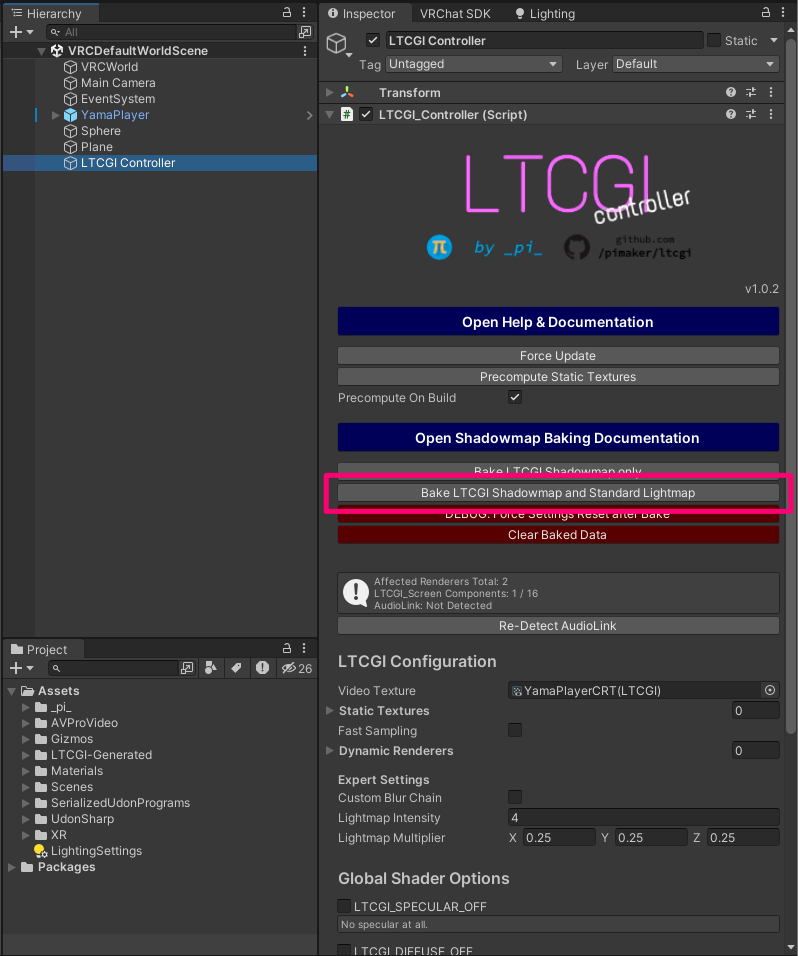This screenshot has width=798, height=956.
Task: Open Transform presets icon
Action: [x=751, y=92]
